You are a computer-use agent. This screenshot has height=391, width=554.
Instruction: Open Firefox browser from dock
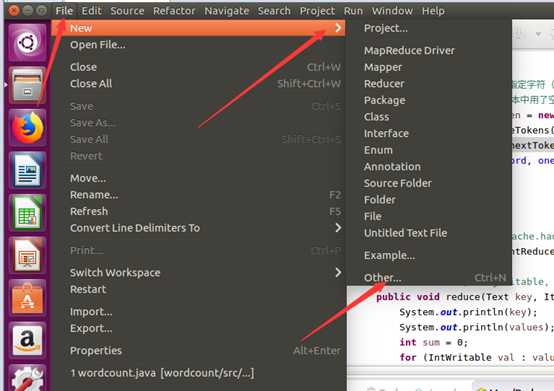(x=27, y=128)
